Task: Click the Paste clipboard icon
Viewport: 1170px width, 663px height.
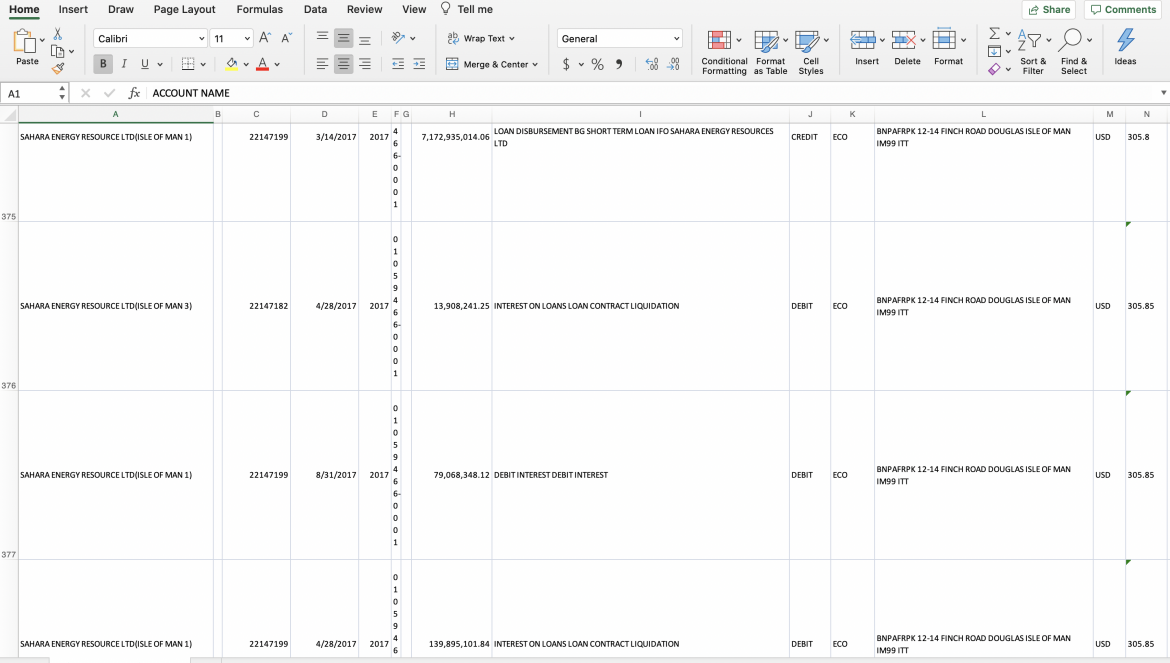Action: (25, 41)
